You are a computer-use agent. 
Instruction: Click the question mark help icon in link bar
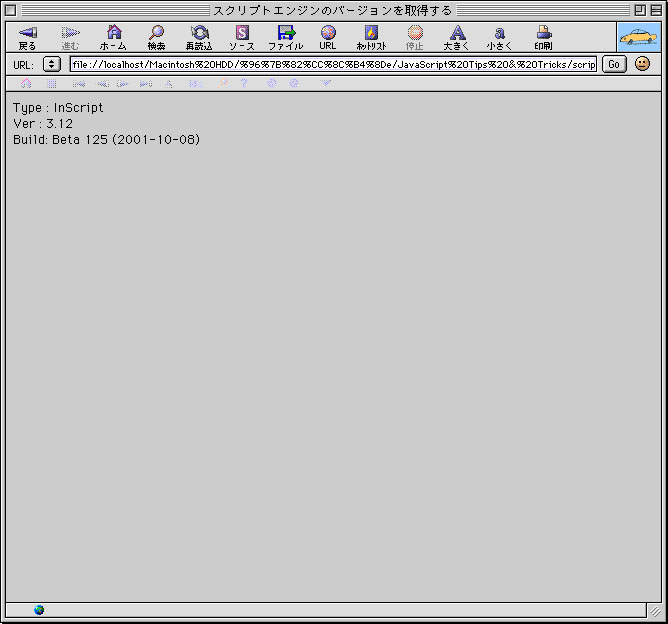pyautogui.click(x=244, y=83)
